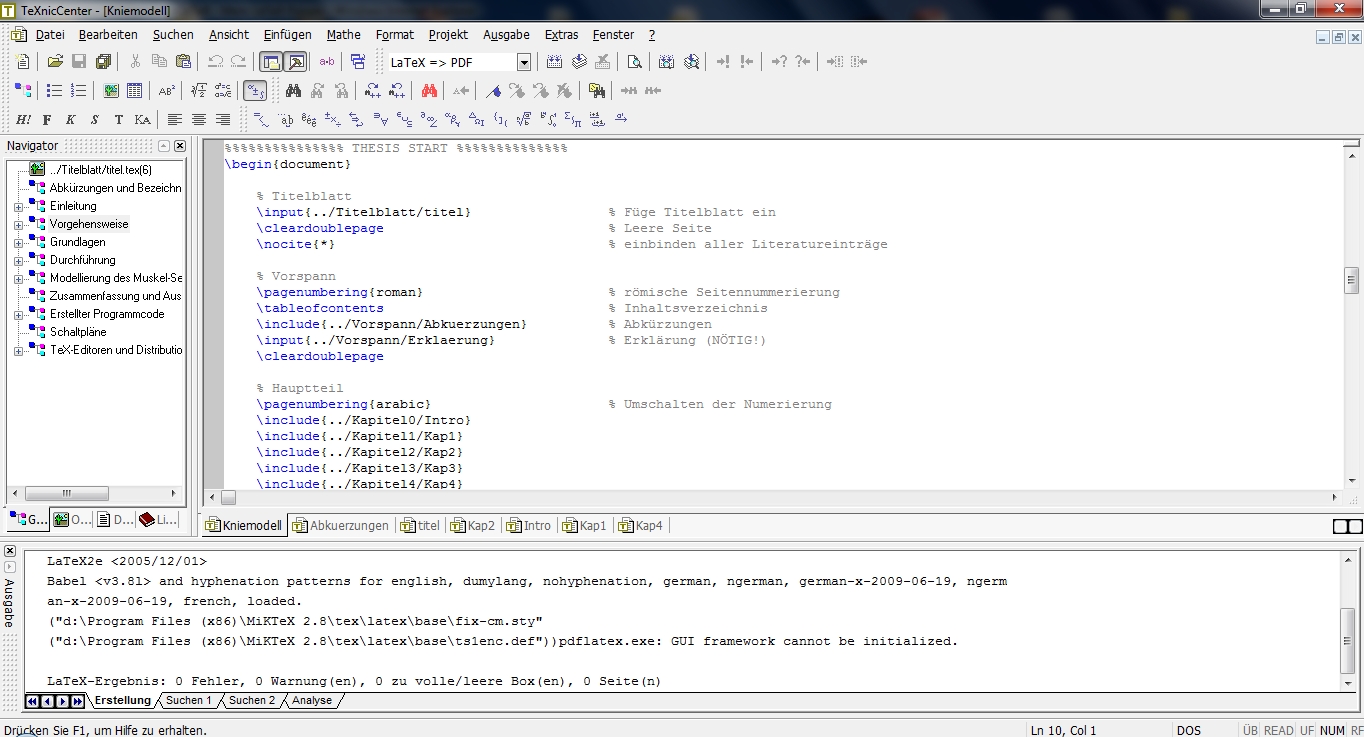Click the square root fraction icon

pyautogui.click(x=199, y=91)
